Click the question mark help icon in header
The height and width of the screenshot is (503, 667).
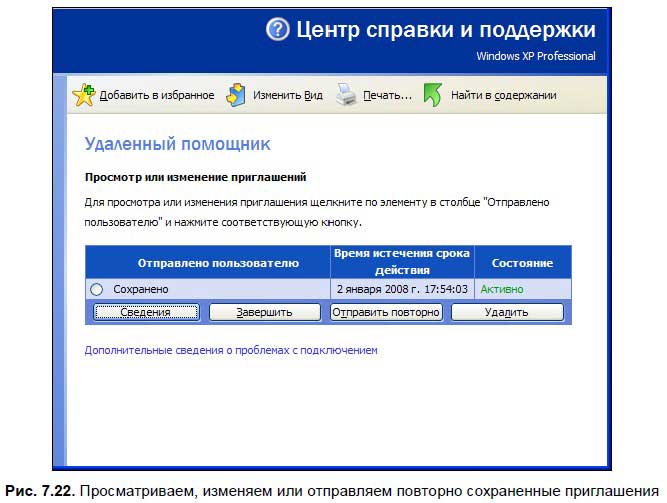277,30
